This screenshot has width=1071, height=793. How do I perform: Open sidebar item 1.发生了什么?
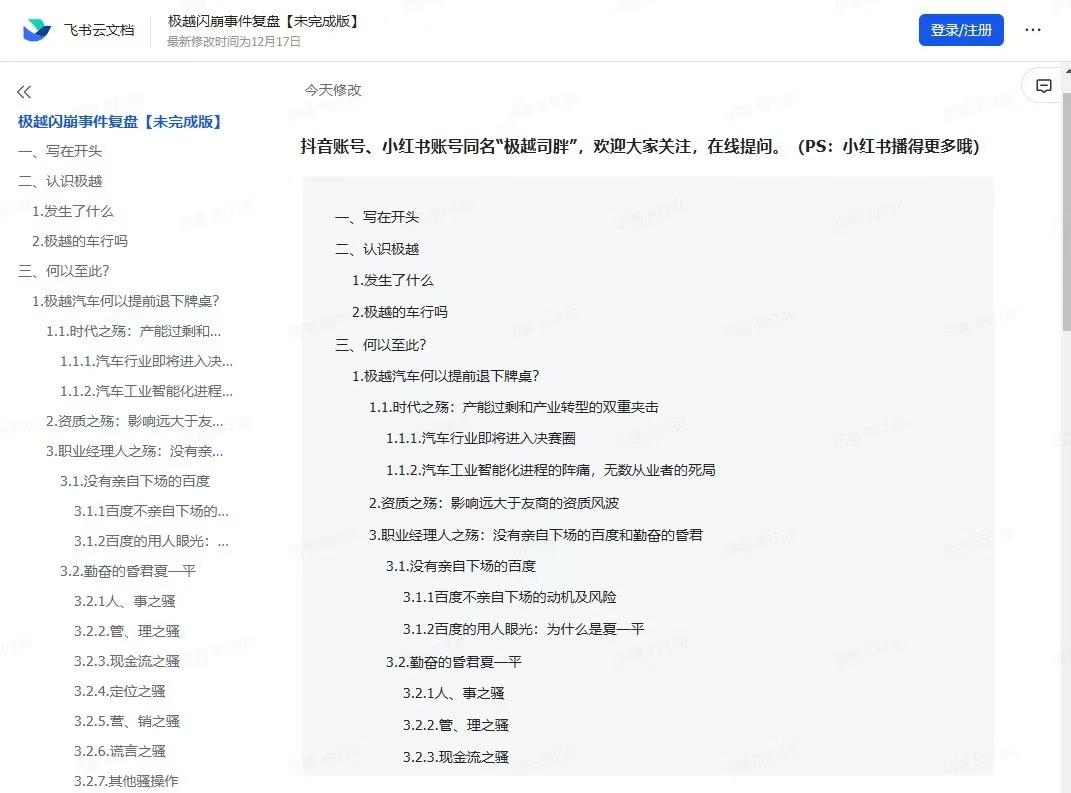tap(72, 211)
